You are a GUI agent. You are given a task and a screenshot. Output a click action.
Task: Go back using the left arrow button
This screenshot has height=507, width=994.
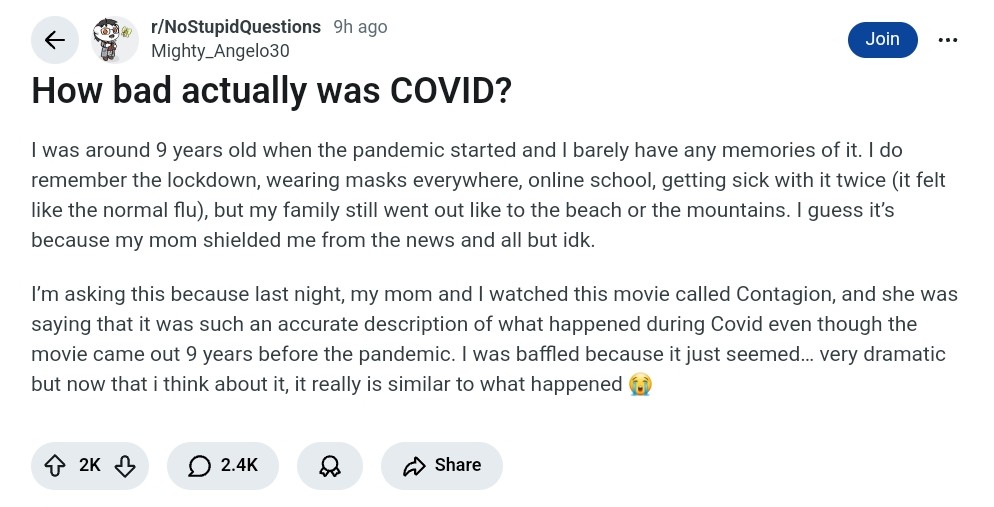click(x=55, y=40)
